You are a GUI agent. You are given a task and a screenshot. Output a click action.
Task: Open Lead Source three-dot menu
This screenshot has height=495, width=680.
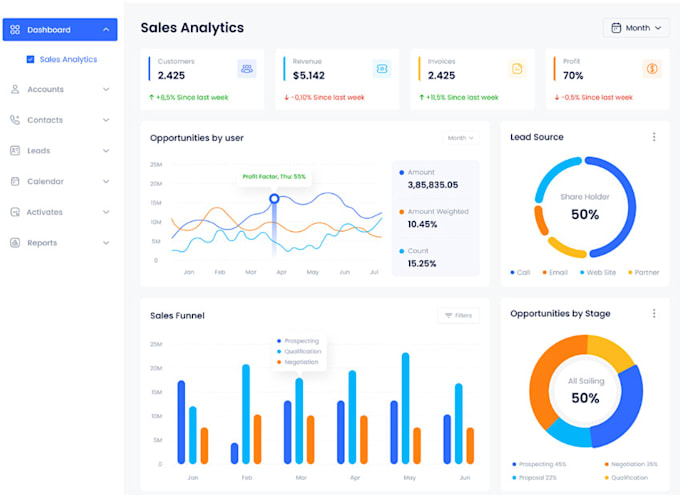click(x=654, y=137)
